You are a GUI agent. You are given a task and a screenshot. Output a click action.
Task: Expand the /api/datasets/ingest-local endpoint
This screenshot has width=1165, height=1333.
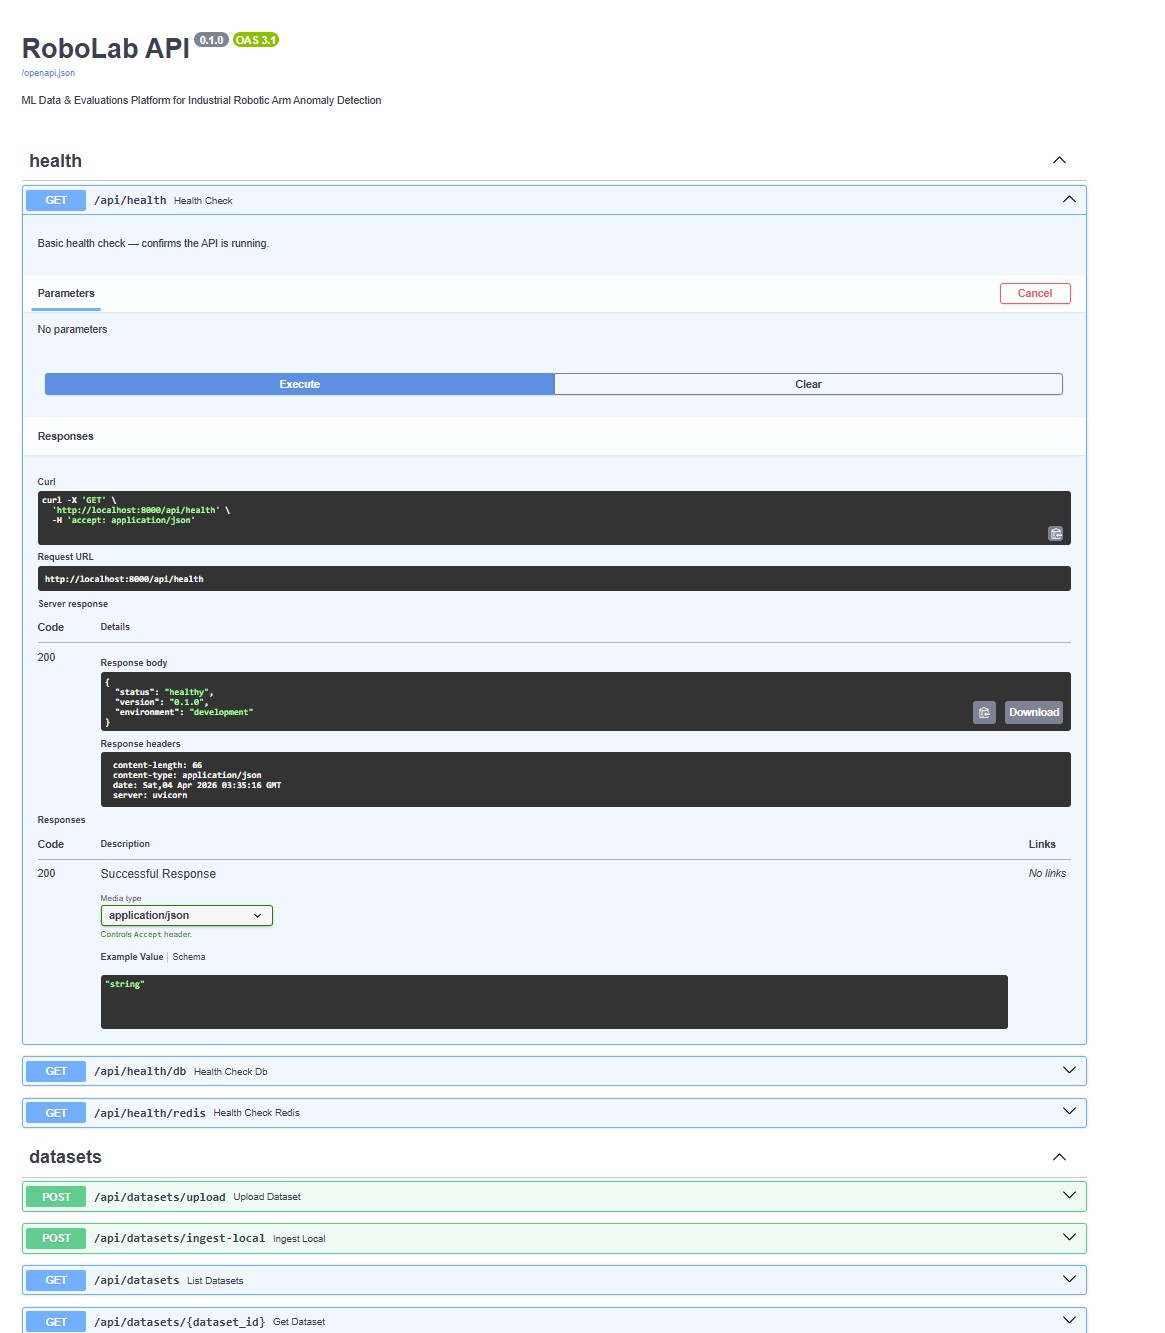[x=1069, y=1238]
